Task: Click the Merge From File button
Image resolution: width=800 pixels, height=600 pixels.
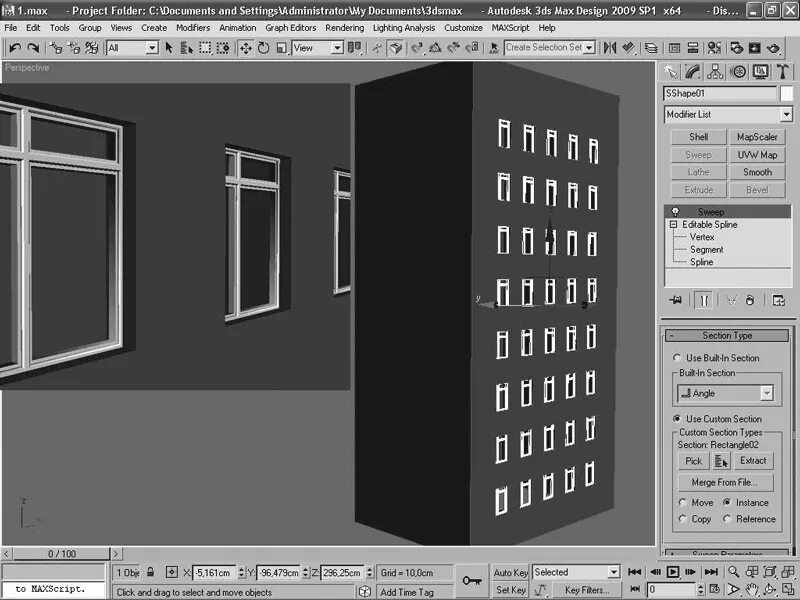Action: tap(725, 482)
